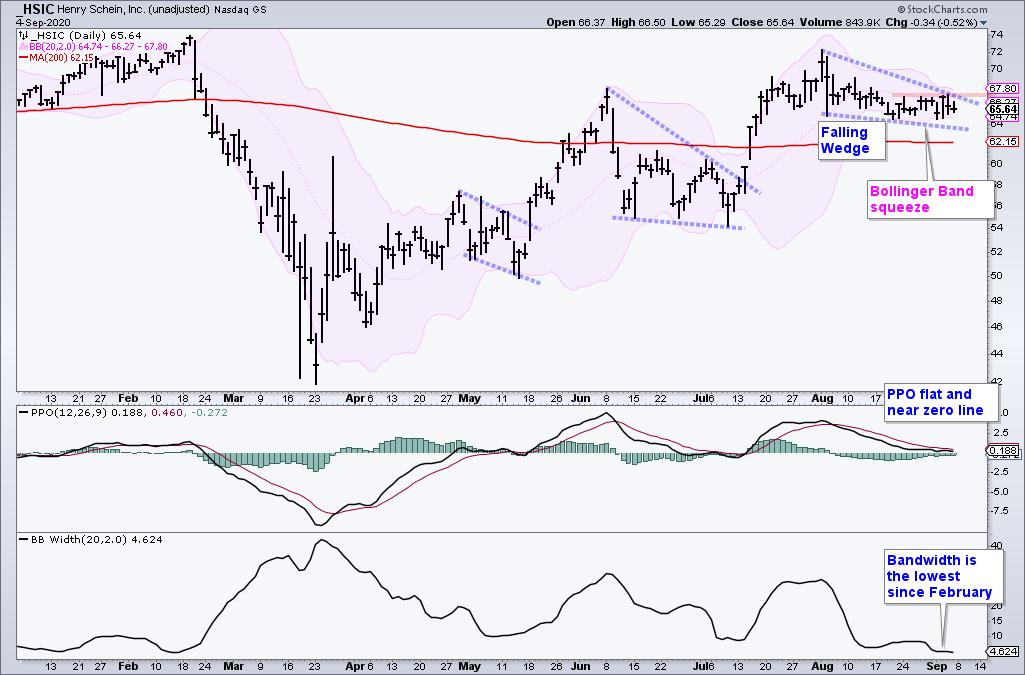Click the pink Bollinger Bands legend swatch
The image size is (1025, 675).
point(24,46)
